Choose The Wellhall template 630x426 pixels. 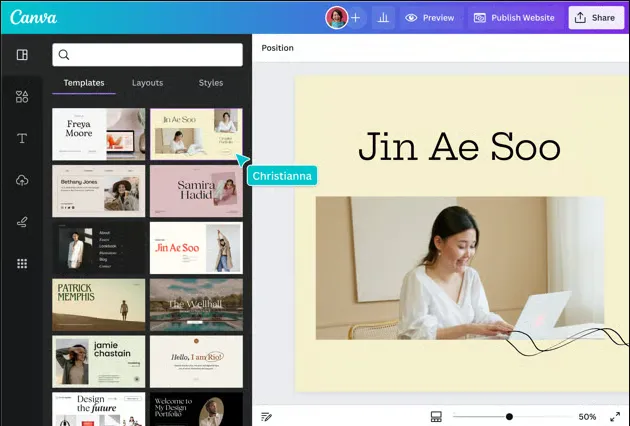[x=196, y=305]
